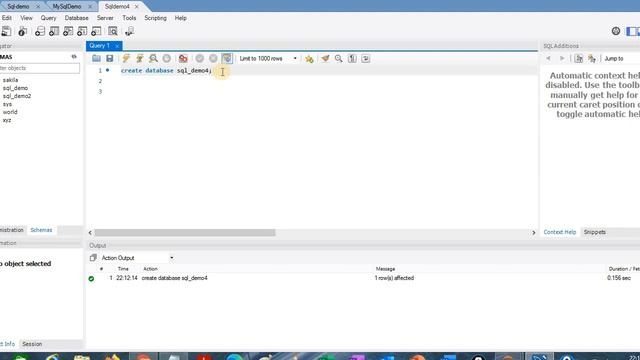Screen dimensions: 640x360
Task: Open the Help menu
Action: [x=180, y=18]
